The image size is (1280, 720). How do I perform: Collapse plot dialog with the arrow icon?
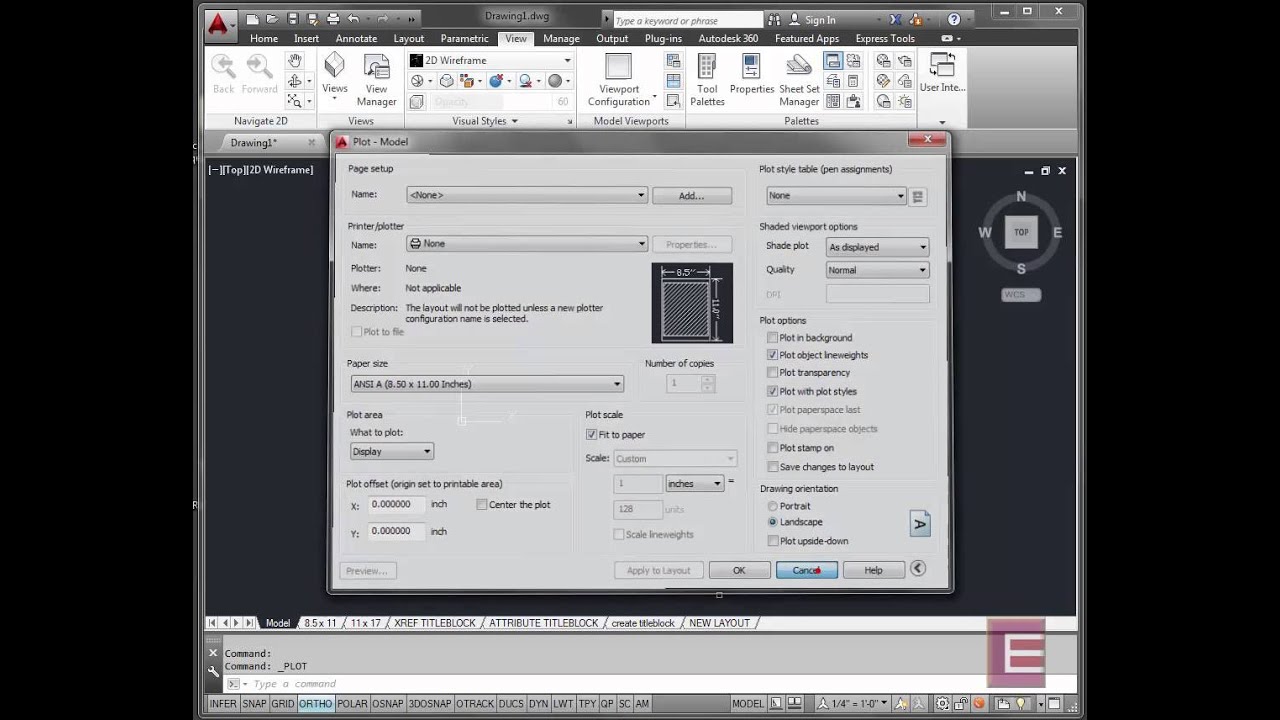918,569
